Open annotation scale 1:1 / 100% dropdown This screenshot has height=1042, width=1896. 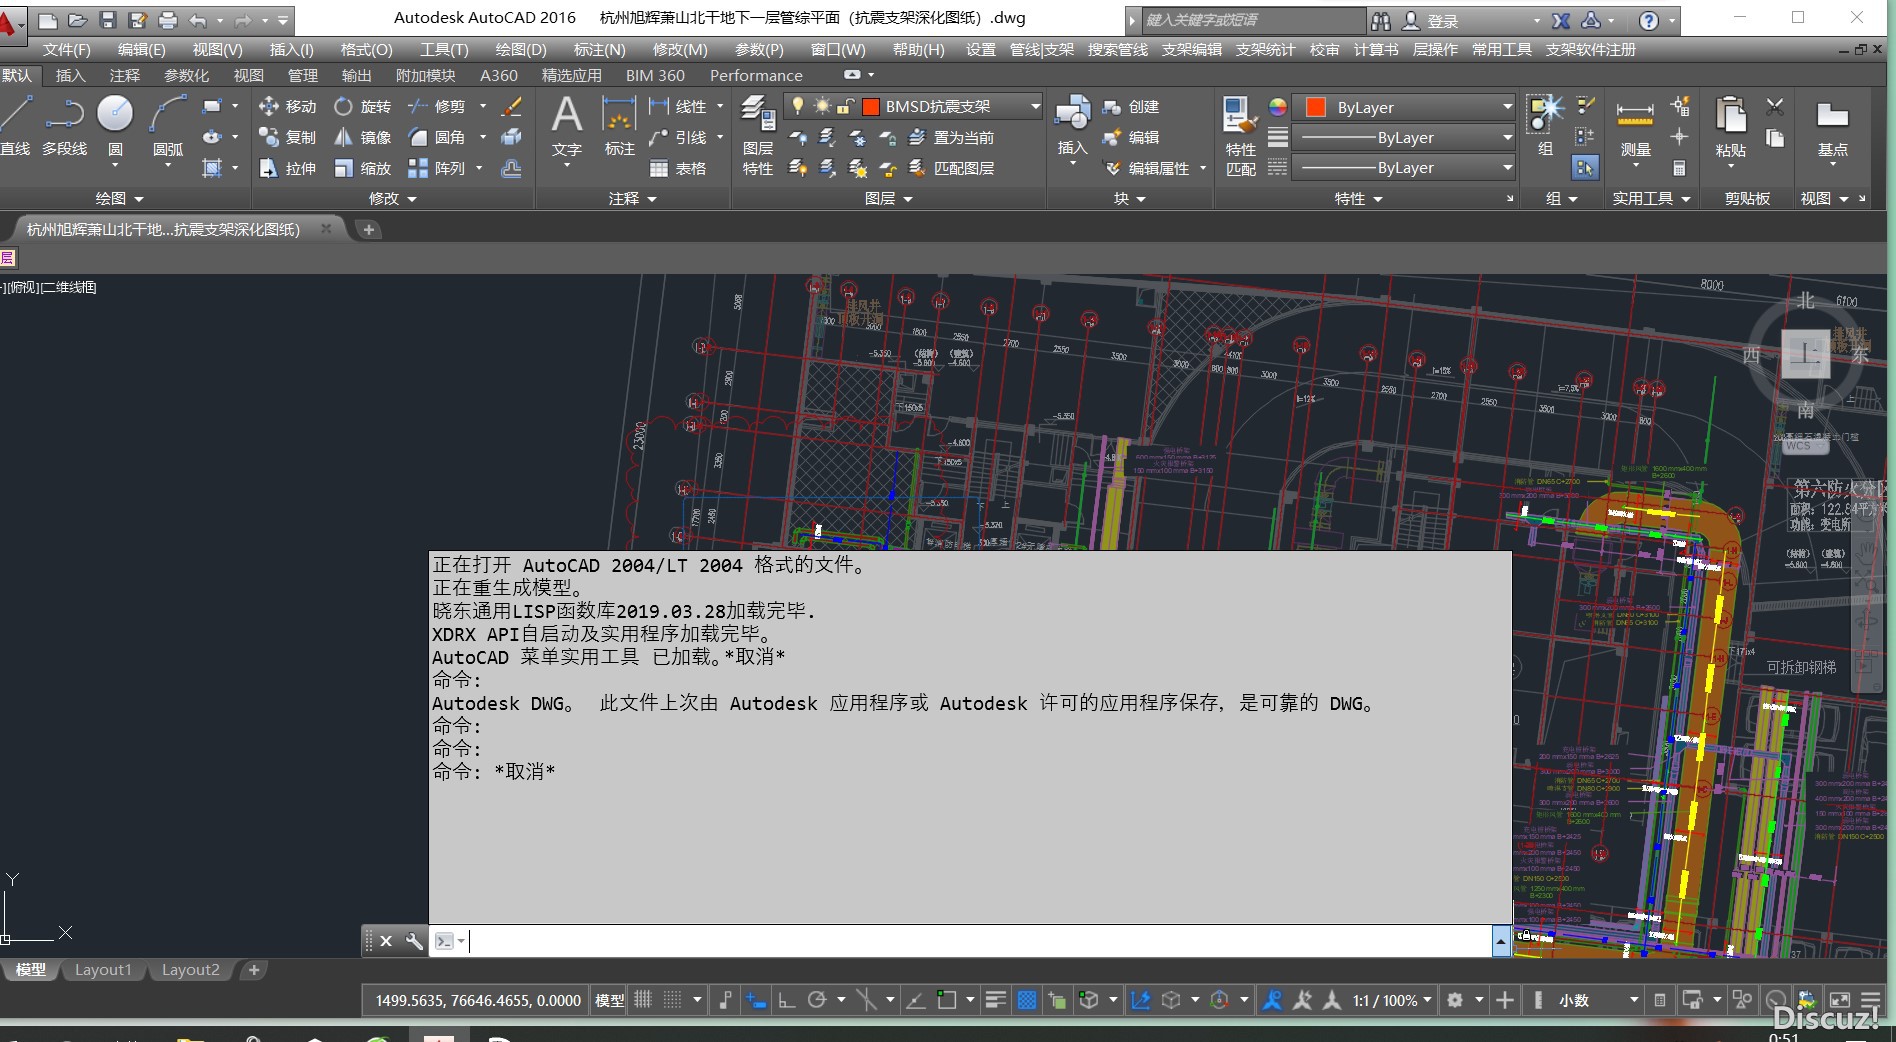tap(1392, 1000)
